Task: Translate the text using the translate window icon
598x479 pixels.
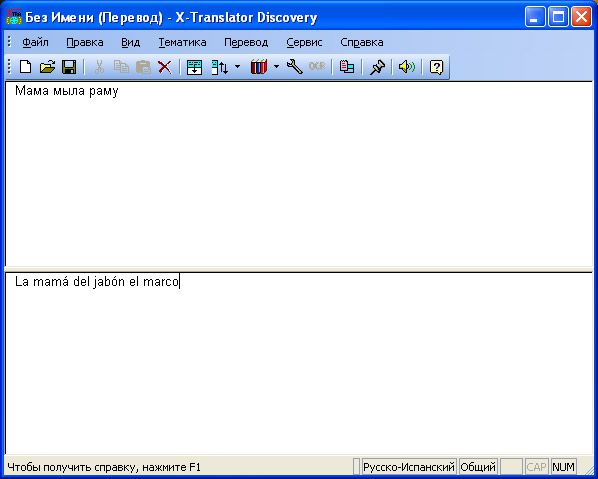Action: click(x=194, y=67)
